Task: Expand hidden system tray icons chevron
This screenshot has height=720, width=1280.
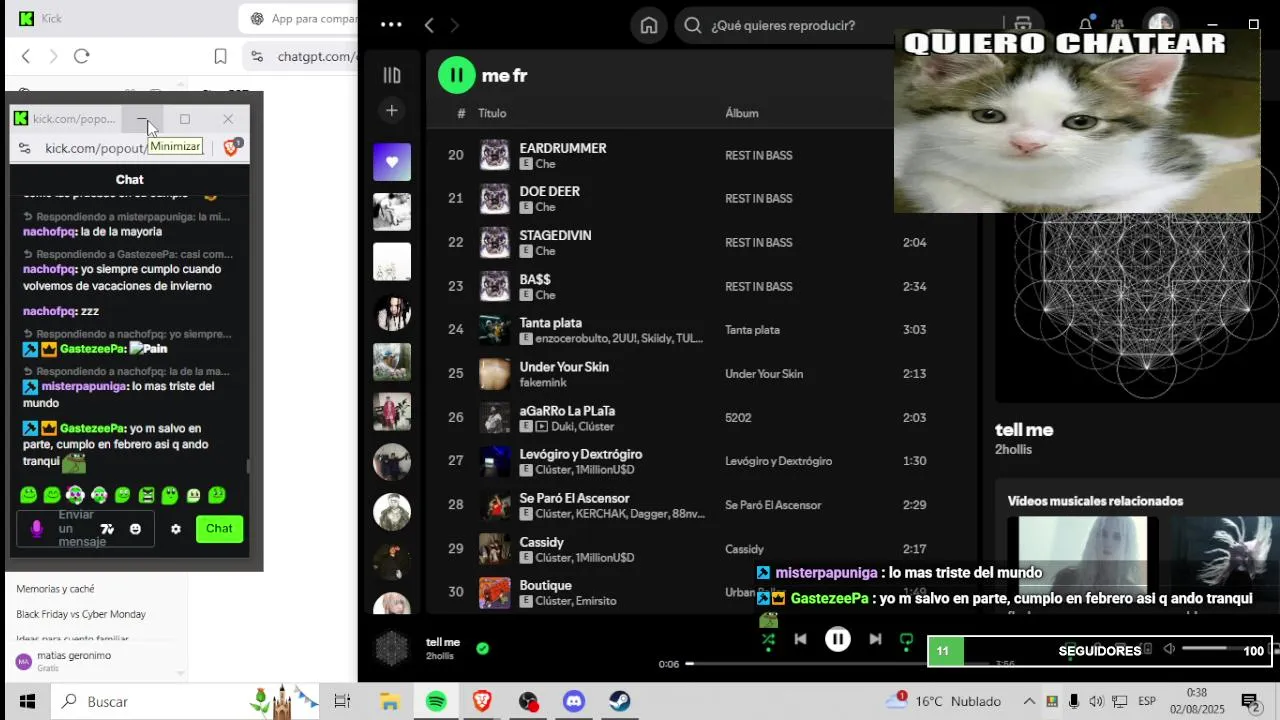Action: [x=1028, y=702]
